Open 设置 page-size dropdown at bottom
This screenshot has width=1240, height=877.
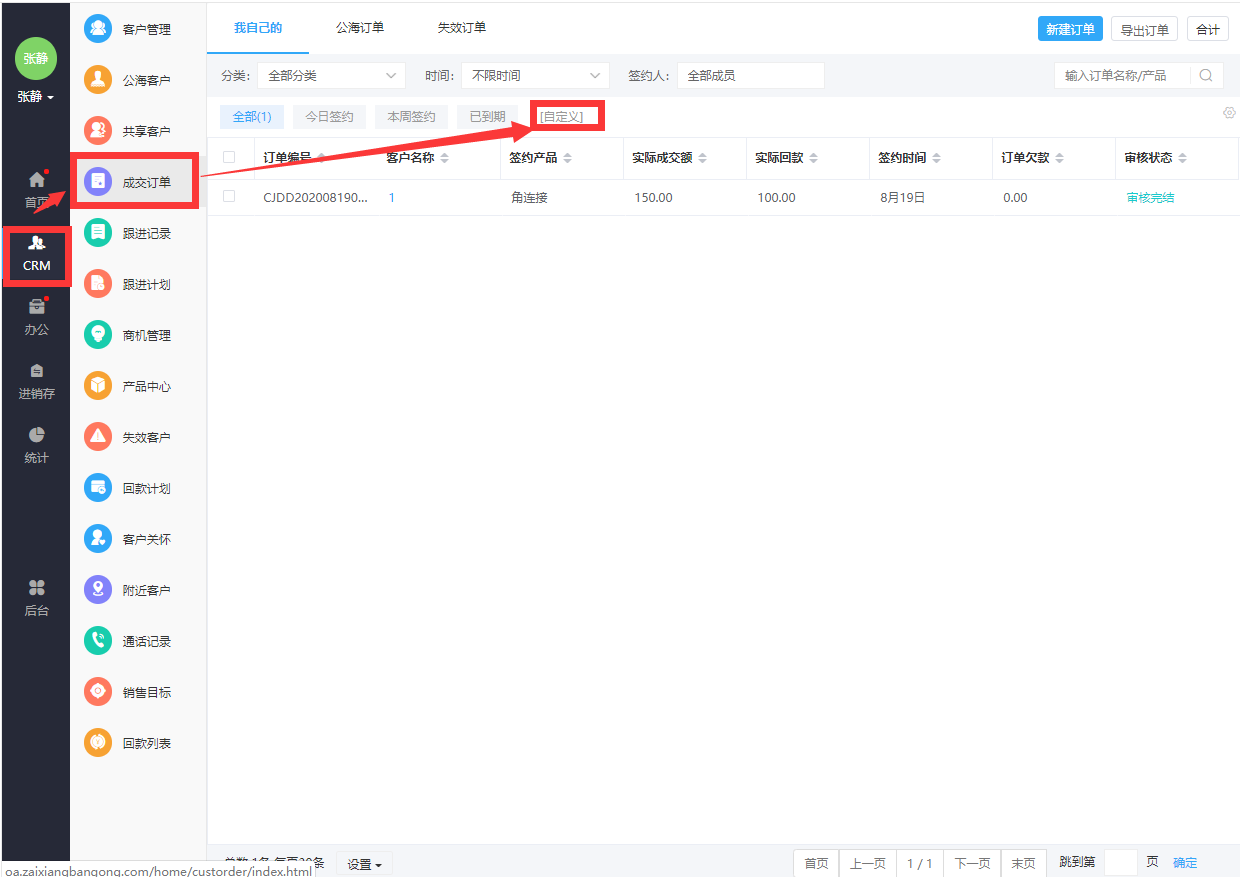point(364,864)
